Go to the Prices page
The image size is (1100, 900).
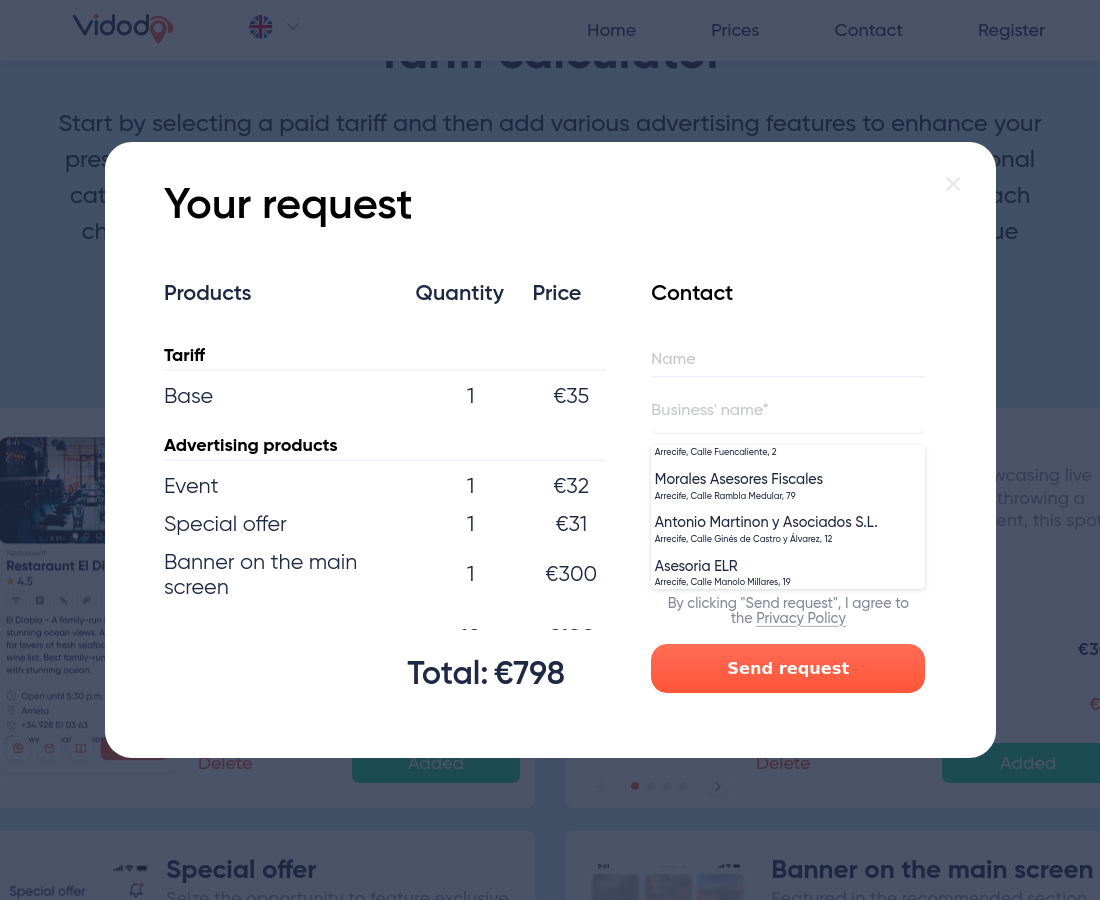(735, 30)
